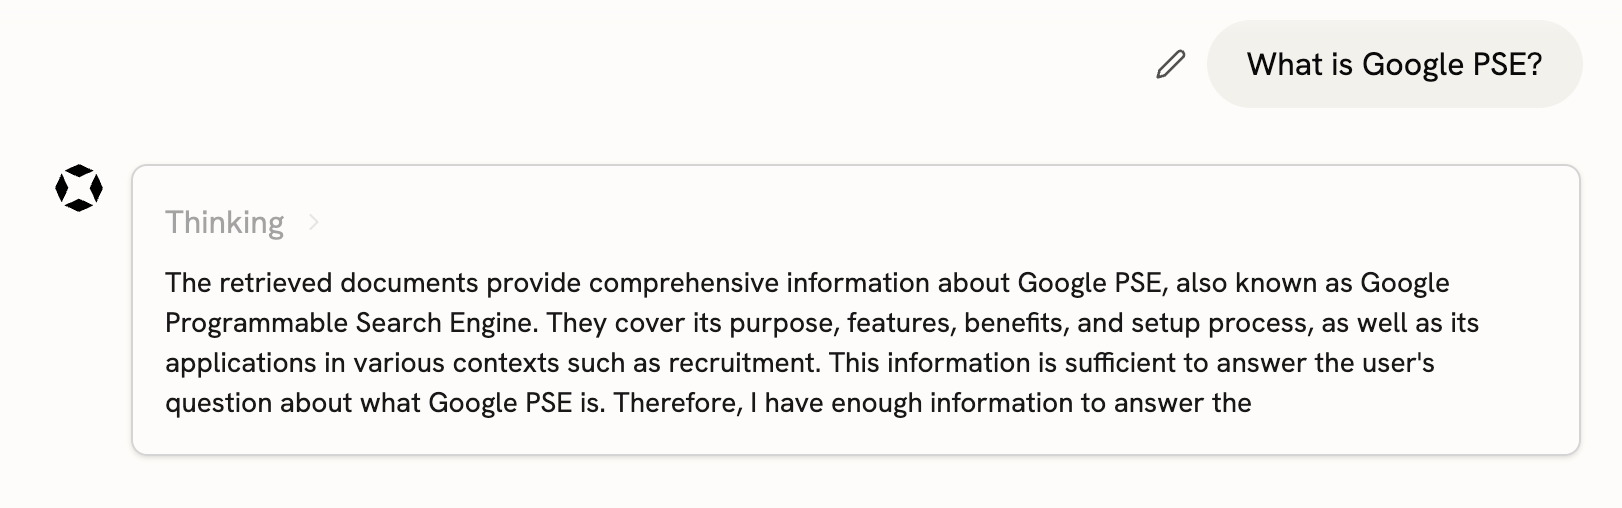Select the "What is Google PSE?" message bubble
1622x508 pixels.
coord(1394,65)
